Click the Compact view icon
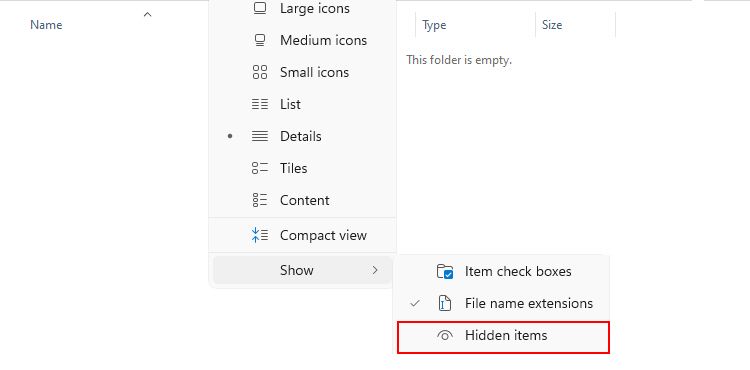 (x=260, y=235)
